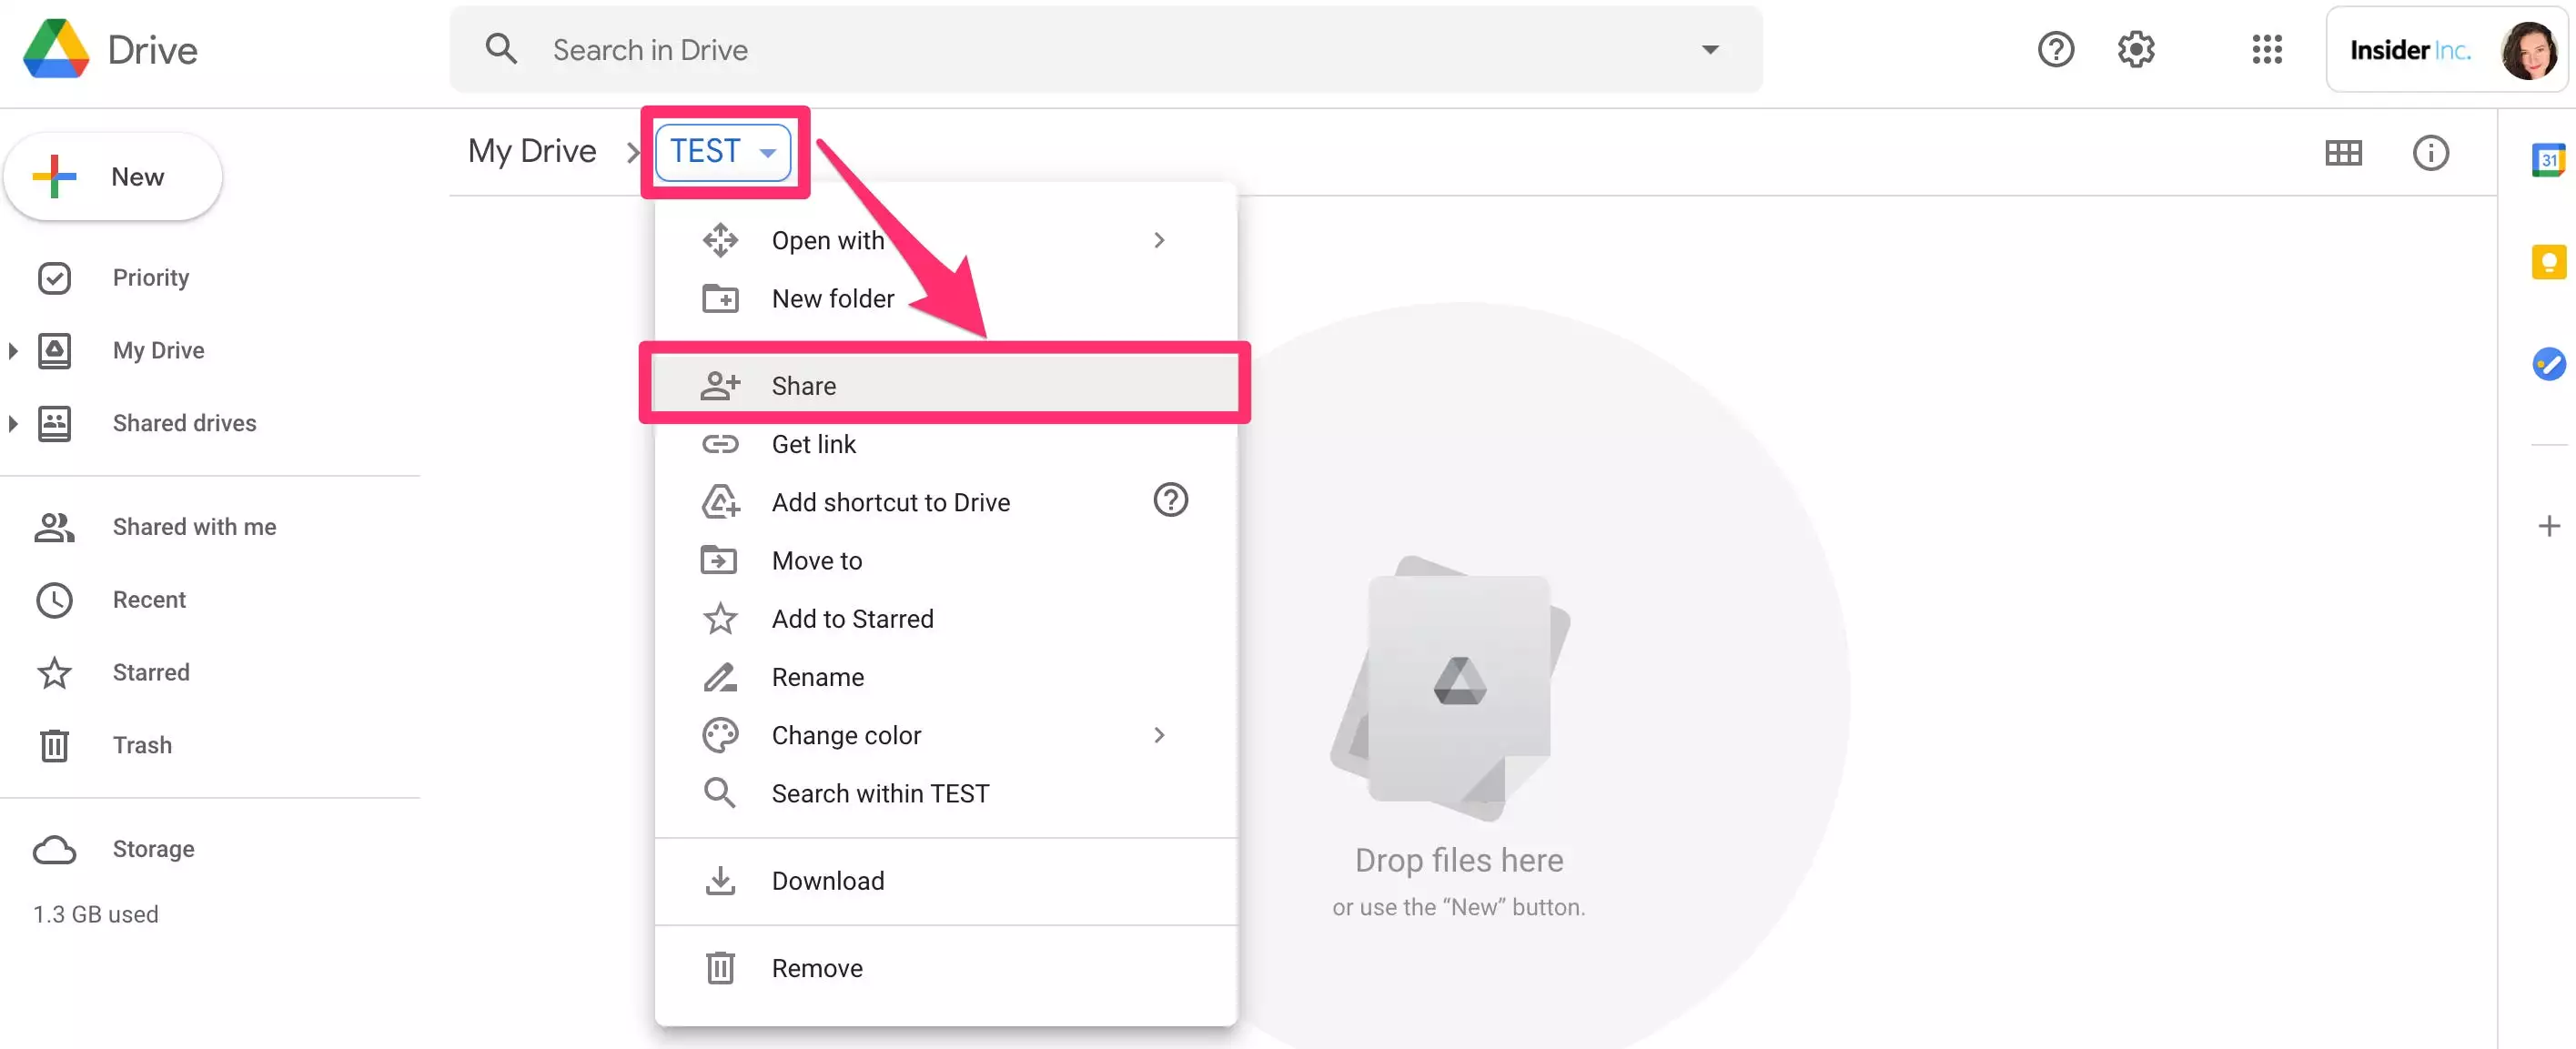Click the add-ons plus icon

point(2548,526)
